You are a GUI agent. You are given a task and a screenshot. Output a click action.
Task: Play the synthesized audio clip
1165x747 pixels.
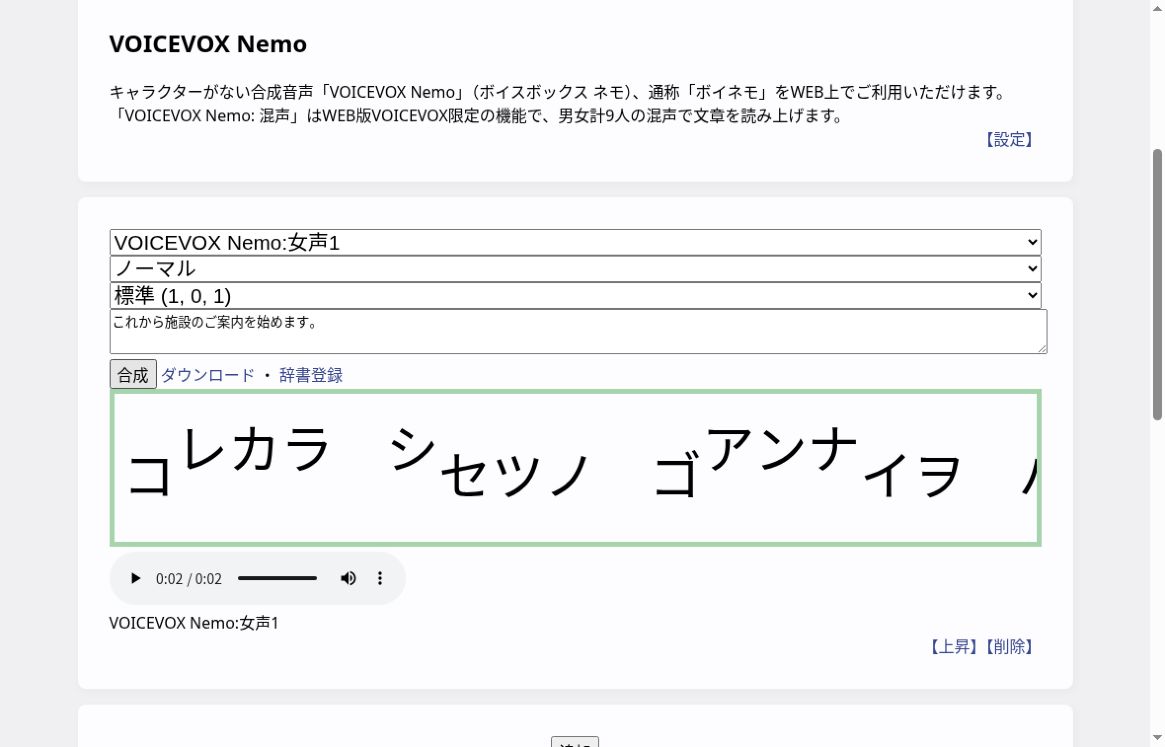tap(135, 578)
